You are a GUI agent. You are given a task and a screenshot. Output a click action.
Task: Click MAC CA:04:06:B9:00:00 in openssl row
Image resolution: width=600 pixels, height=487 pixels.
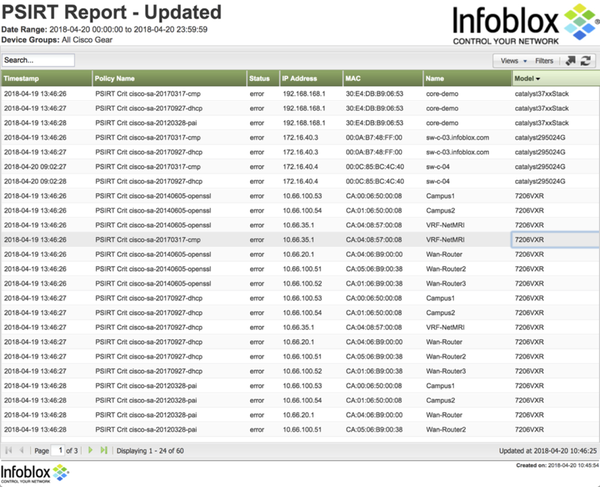374,254
